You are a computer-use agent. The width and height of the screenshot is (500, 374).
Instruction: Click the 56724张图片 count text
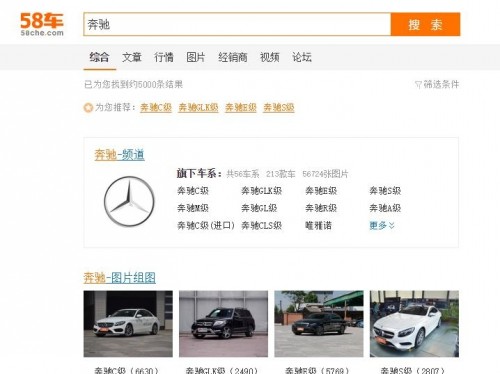[325, 174]
